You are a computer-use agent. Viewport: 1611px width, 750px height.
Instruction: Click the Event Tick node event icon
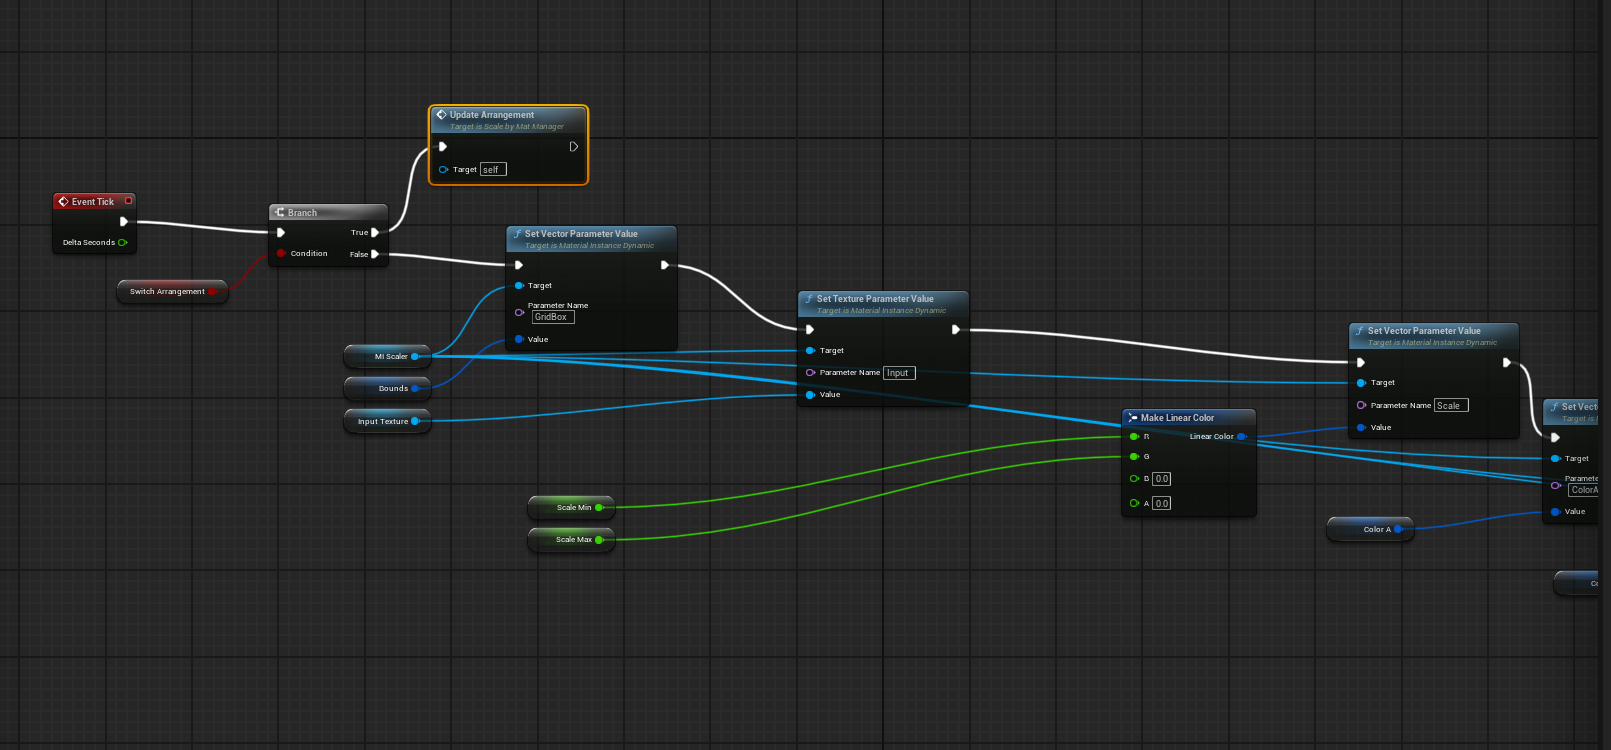63,201
